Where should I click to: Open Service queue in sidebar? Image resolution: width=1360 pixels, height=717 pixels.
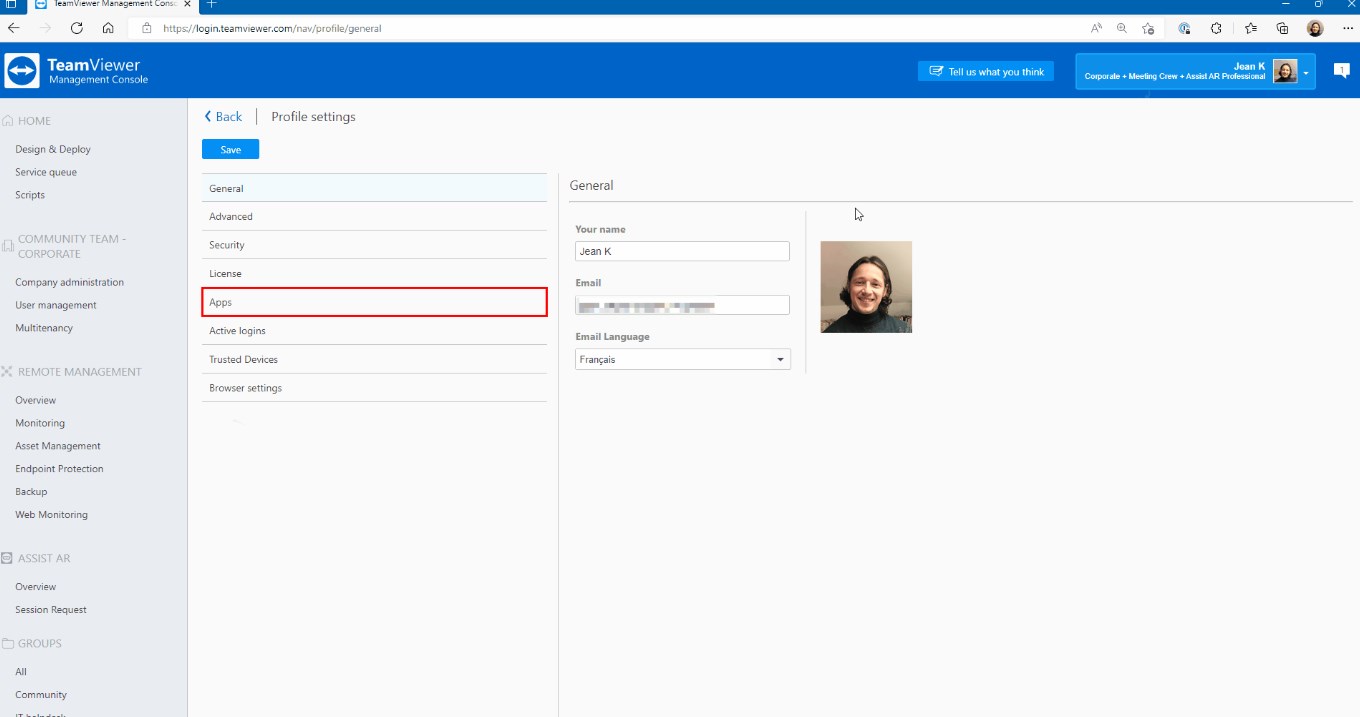tap(46, 172)
